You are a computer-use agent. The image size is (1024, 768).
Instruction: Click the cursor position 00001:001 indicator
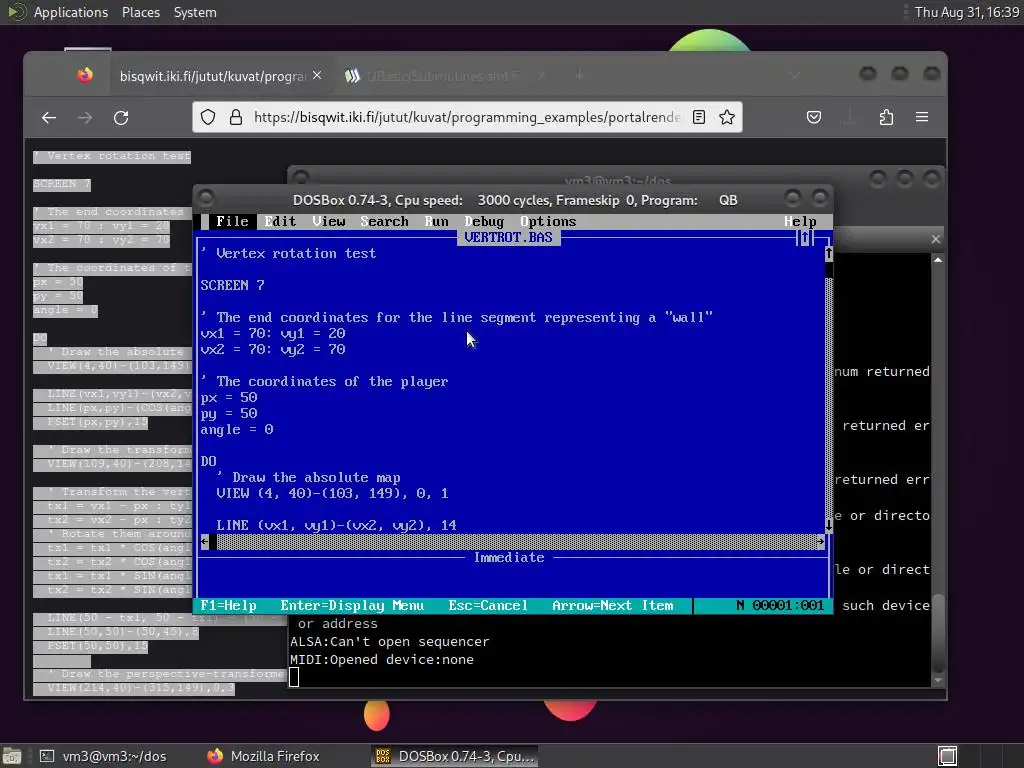[788, 605]
